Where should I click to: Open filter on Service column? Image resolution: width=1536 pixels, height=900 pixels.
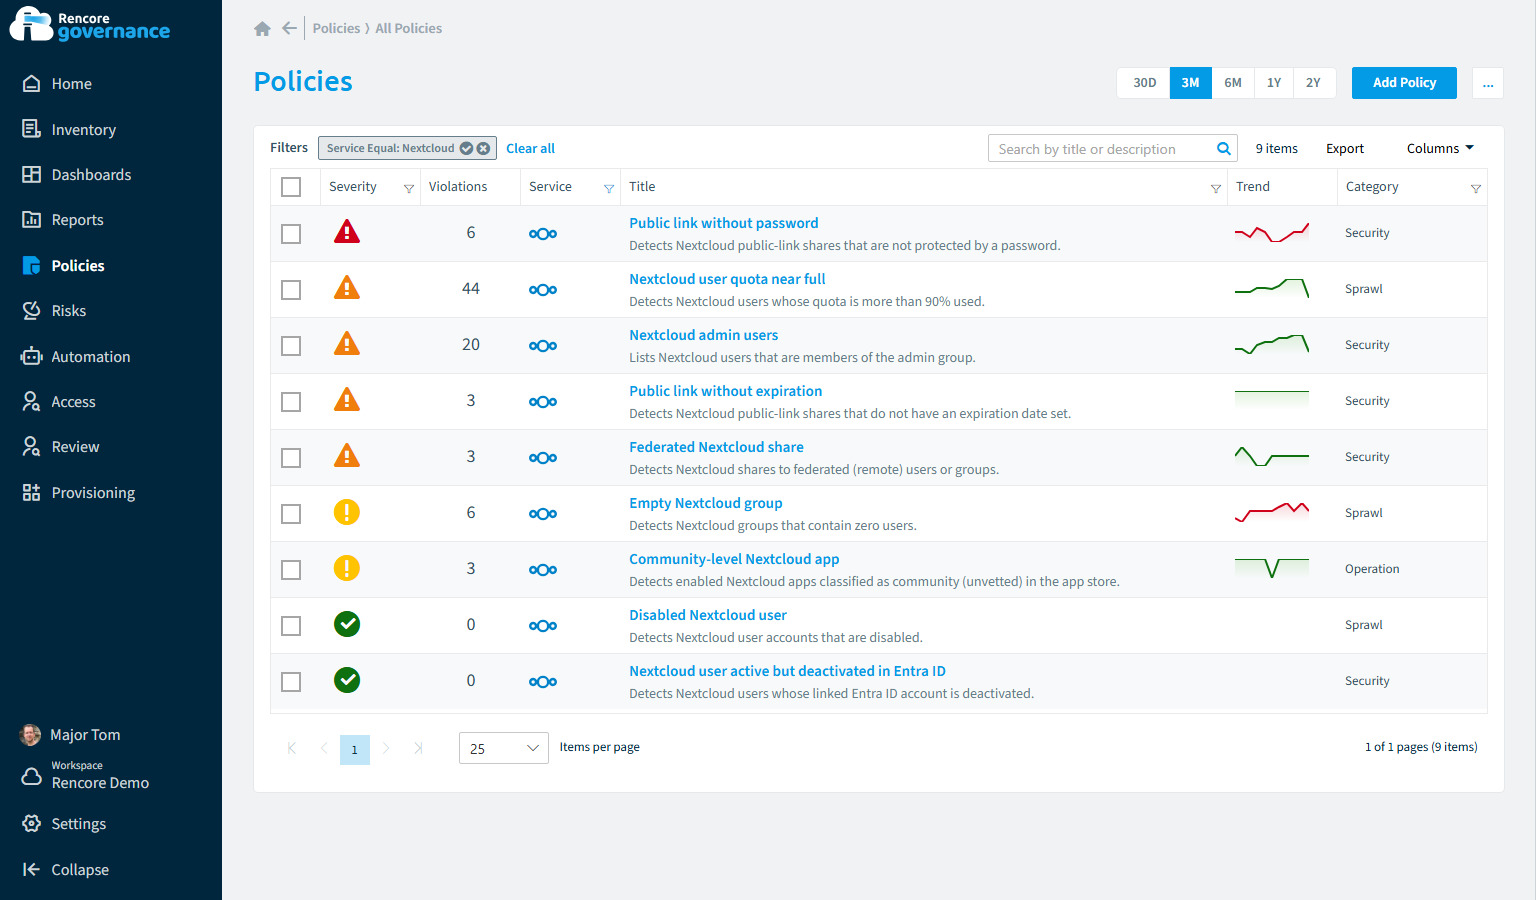pyautogui.click(x=609, y=188)
